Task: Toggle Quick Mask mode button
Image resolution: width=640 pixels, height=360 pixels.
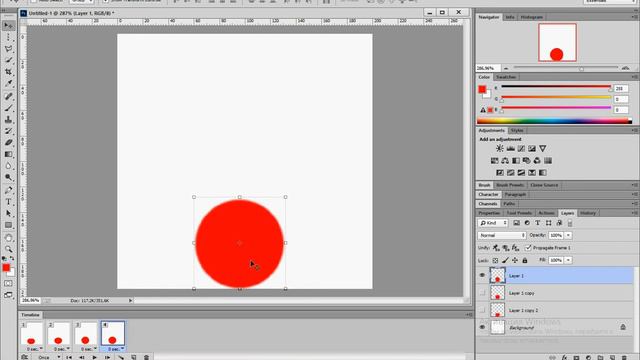Action: point(8,283)
